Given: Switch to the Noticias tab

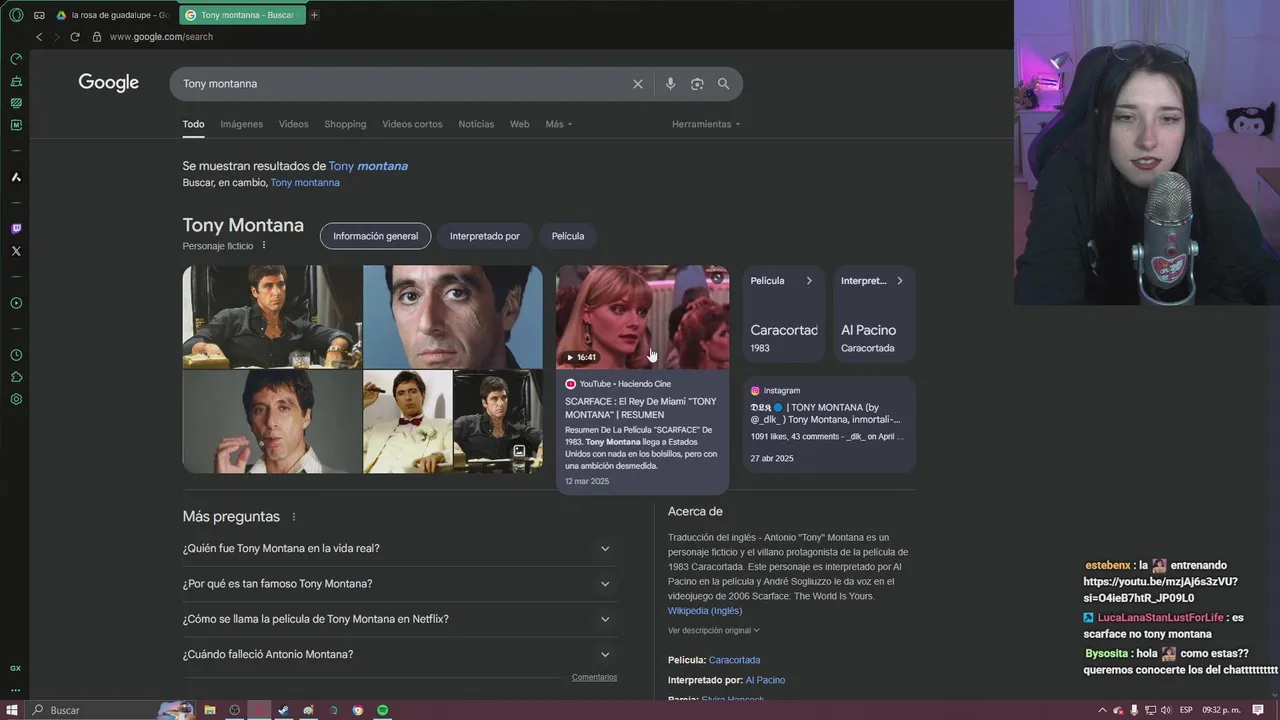Looking at the screenshot, I should click(x=476, y=124).
